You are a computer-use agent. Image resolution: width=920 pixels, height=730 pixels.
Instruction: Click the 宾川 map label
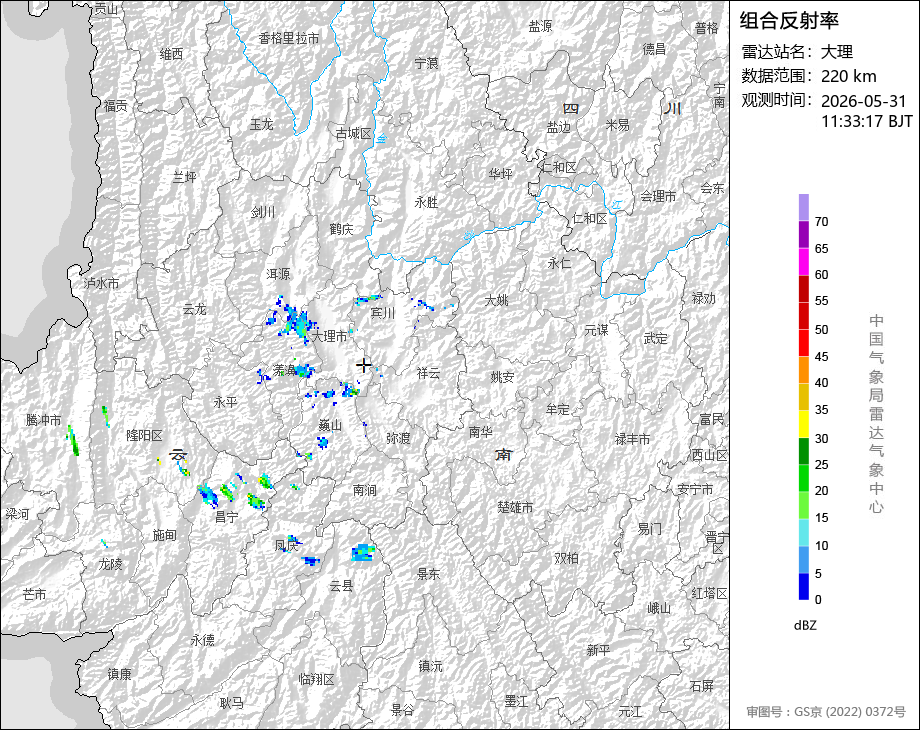pos(383,313)
